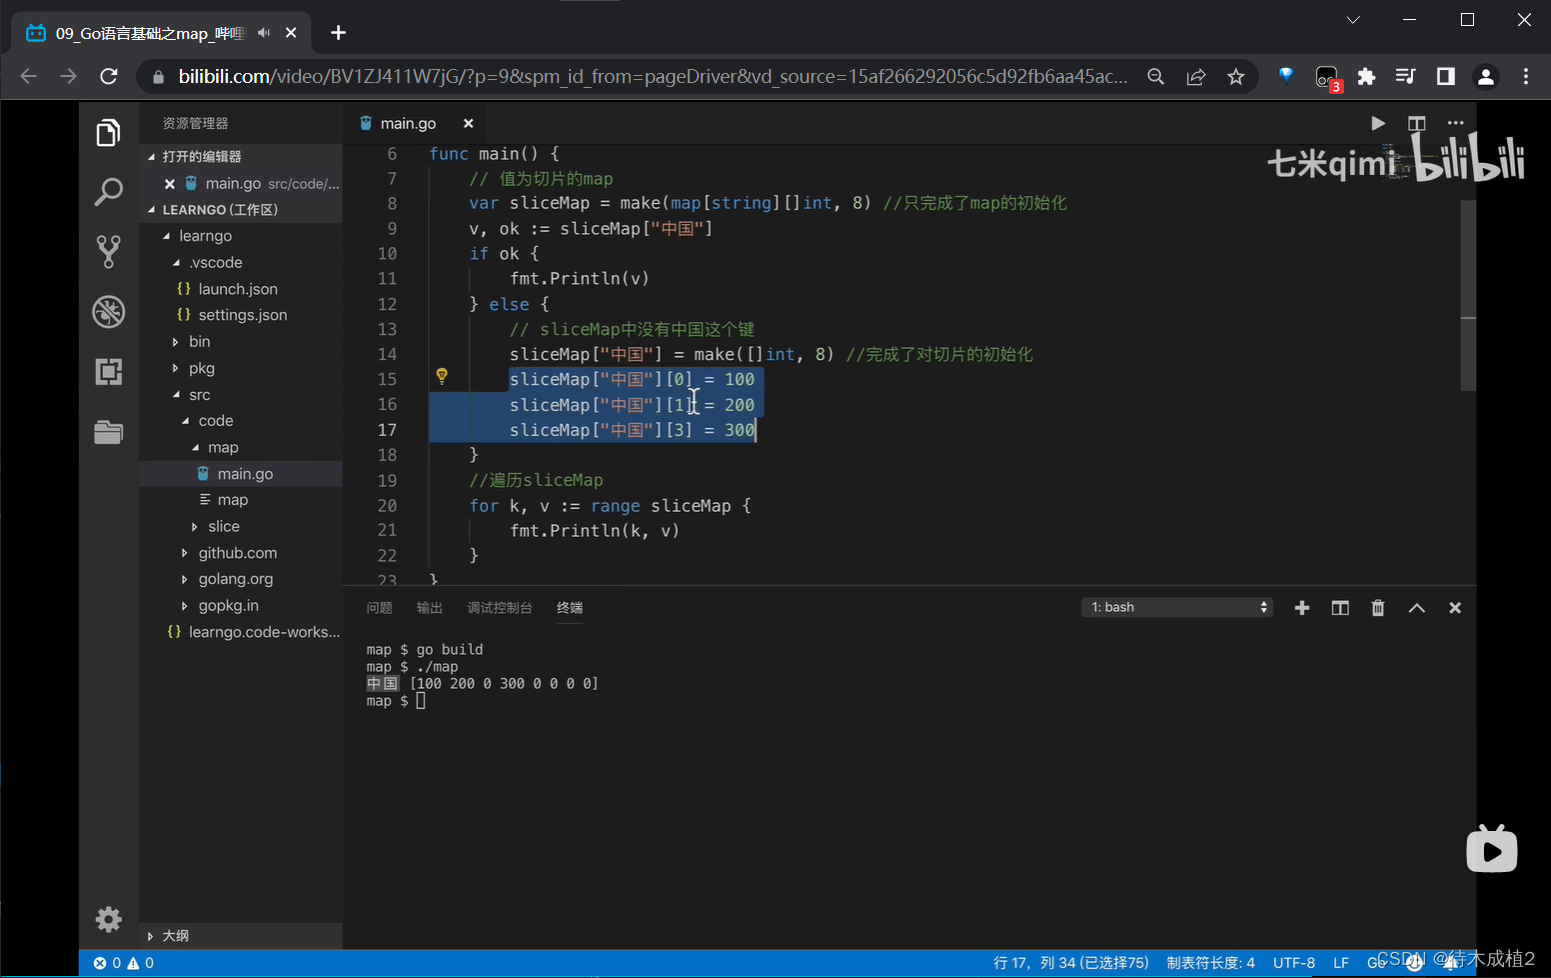Open the Explorer files icon in activity bar
This screenshot has height=978, width=1551.
(x=108, y=132)
